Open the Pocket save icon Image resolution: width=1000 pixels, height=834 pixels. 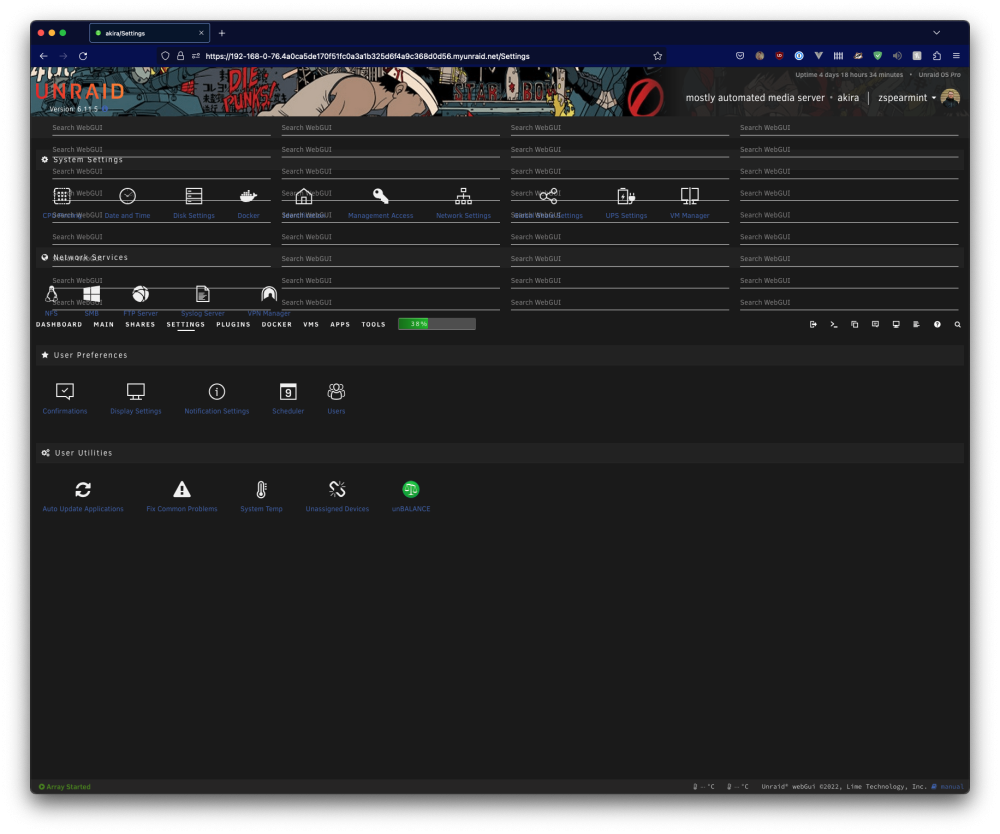(740, 56)
